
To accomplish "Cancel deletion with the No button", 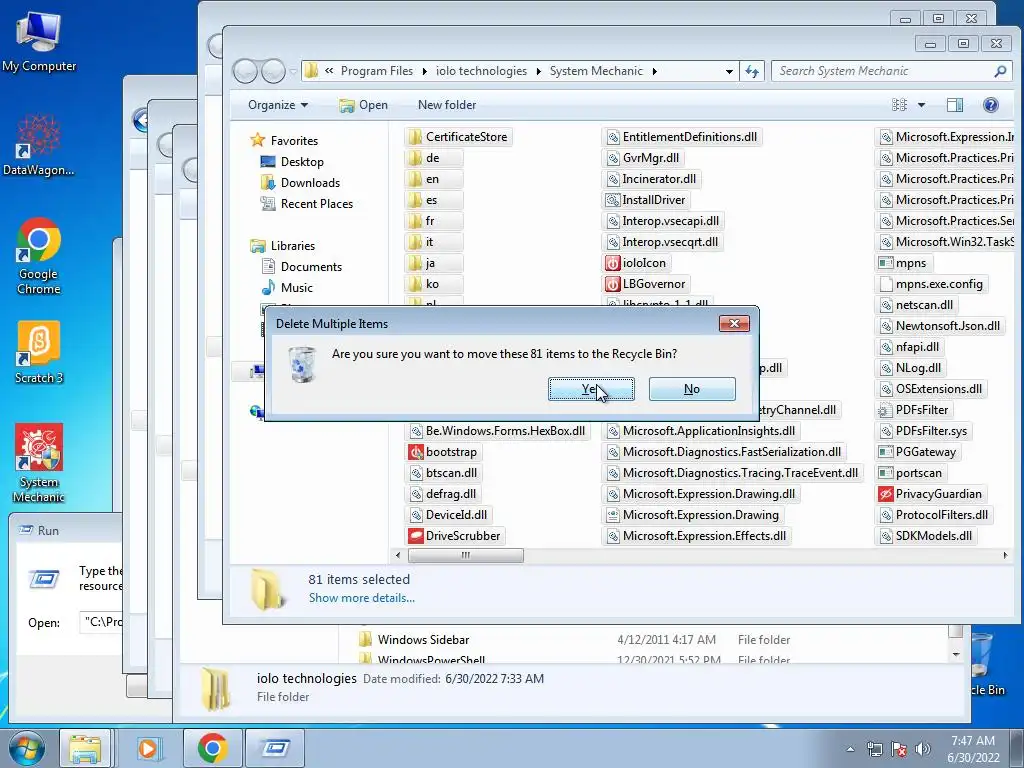I will tap(692, 389).
